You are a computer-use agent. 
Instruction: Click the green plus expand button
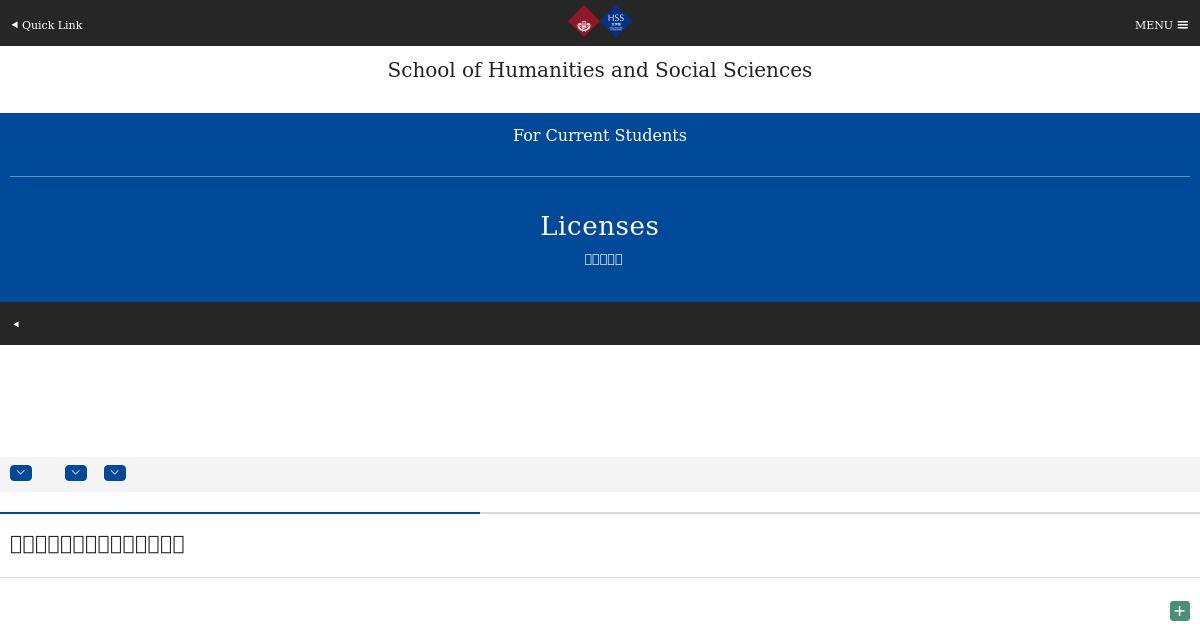[x=1180, y=611]
